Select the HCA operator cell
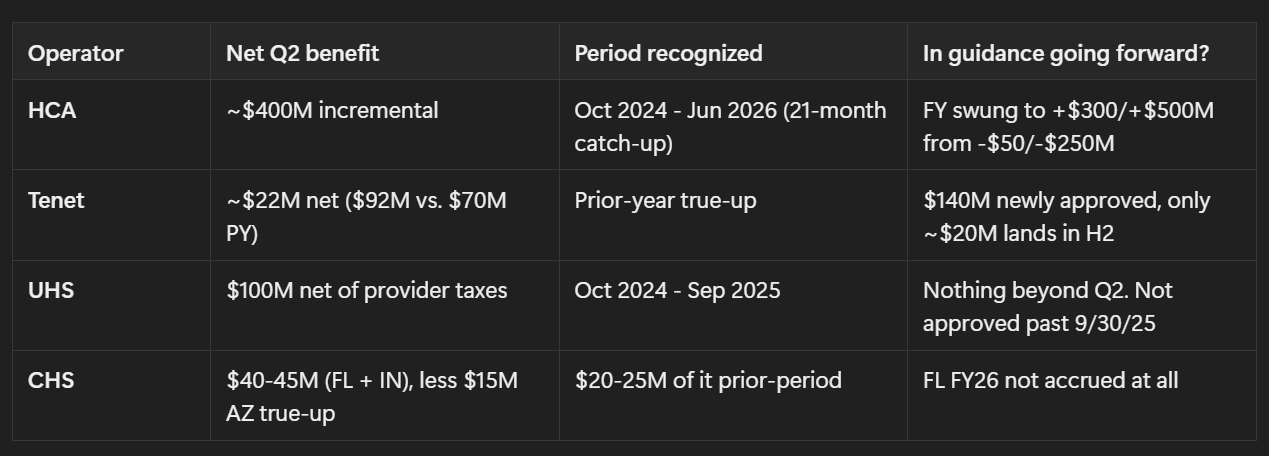The width and height of the screenshot is (1269, 456). pos(111,125)
